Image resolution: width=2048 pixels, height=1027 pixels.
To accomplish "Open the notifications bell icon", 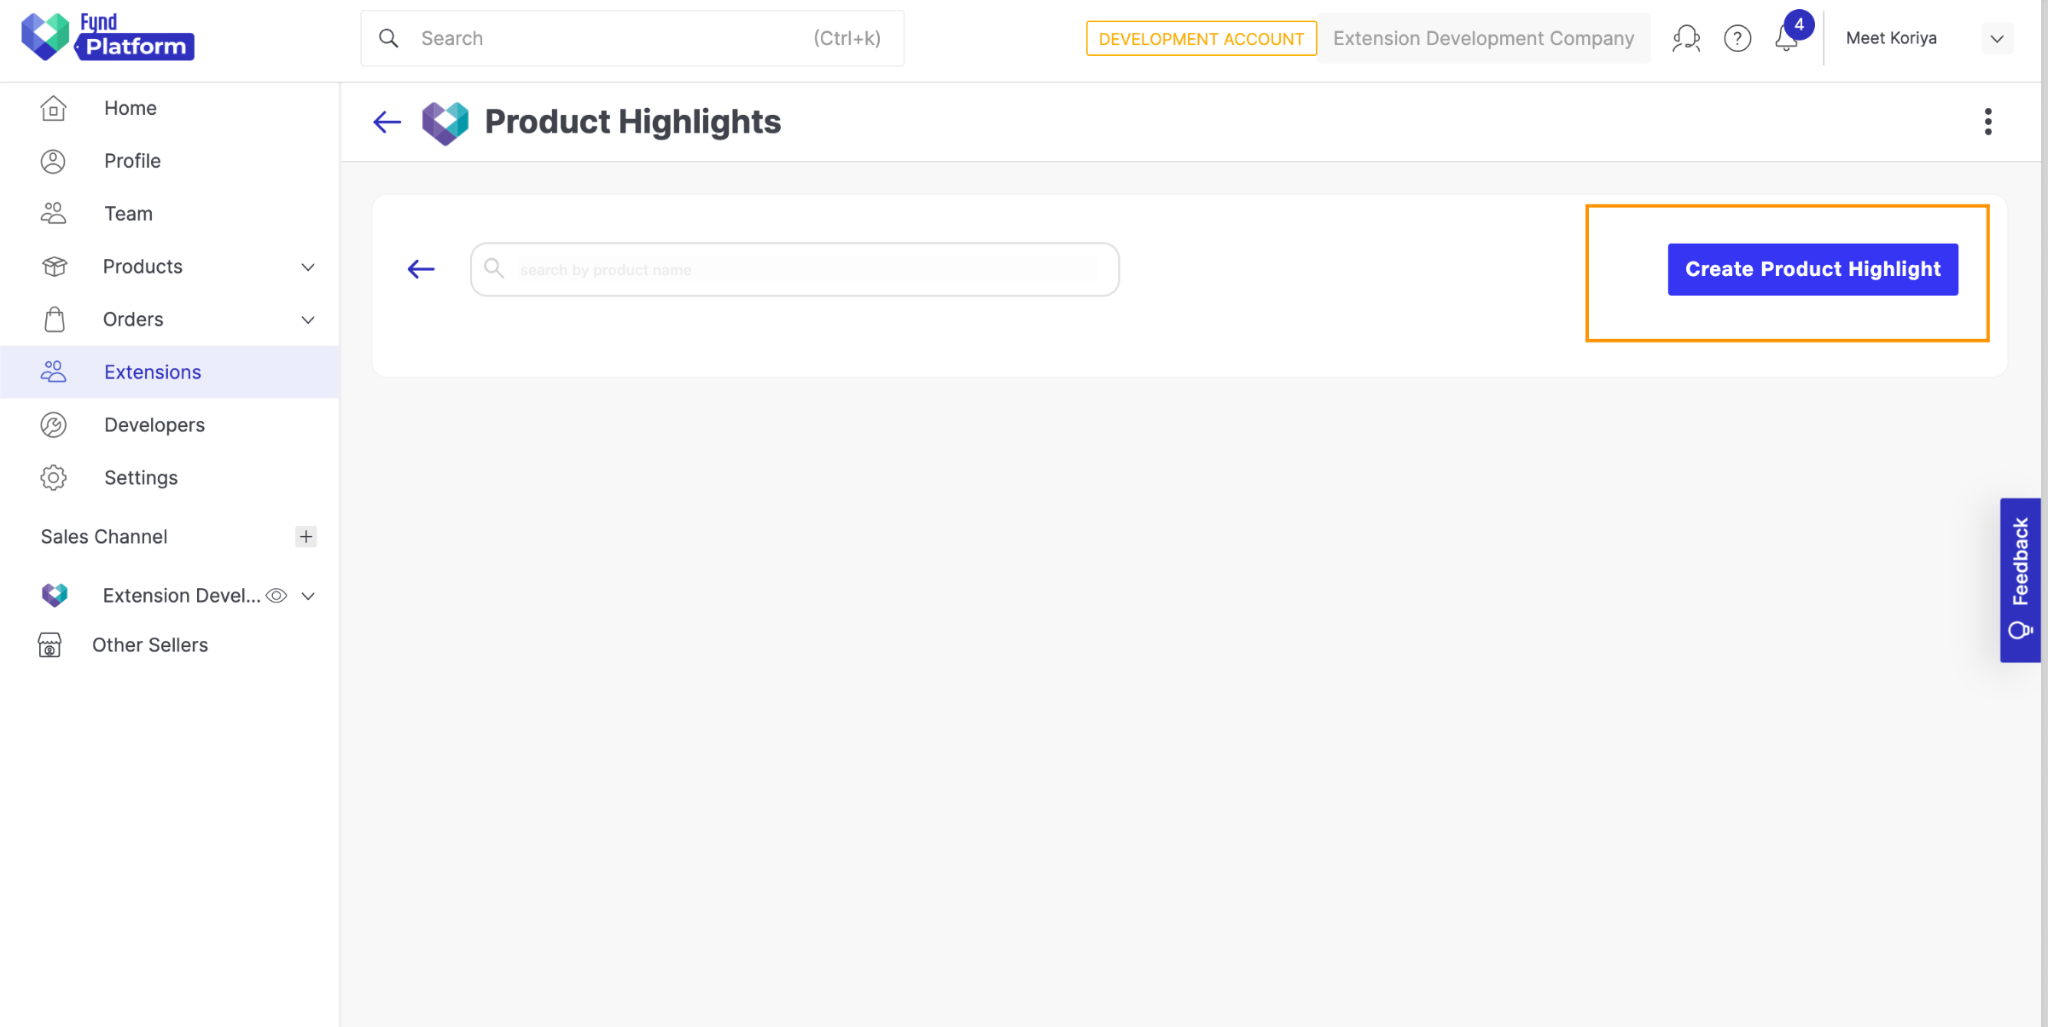I will [x=1787, y=38].
